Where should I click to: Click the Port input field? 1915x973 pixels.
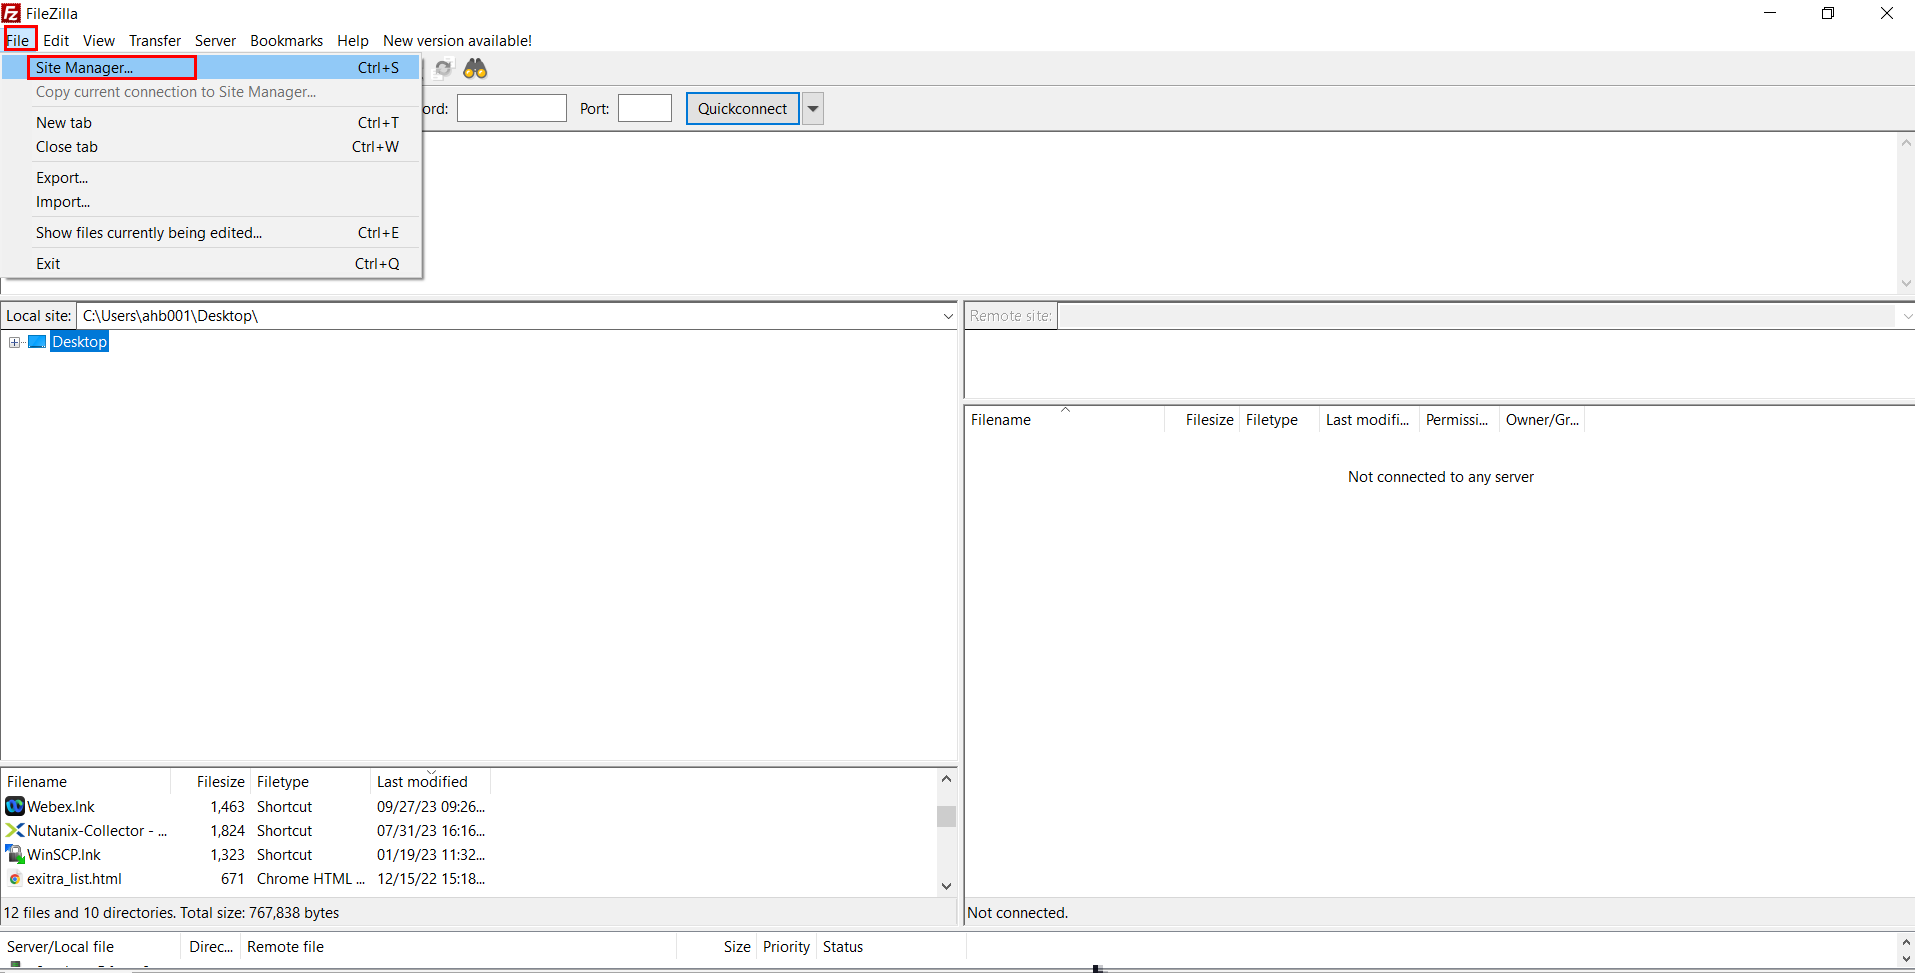click(645, 108)
